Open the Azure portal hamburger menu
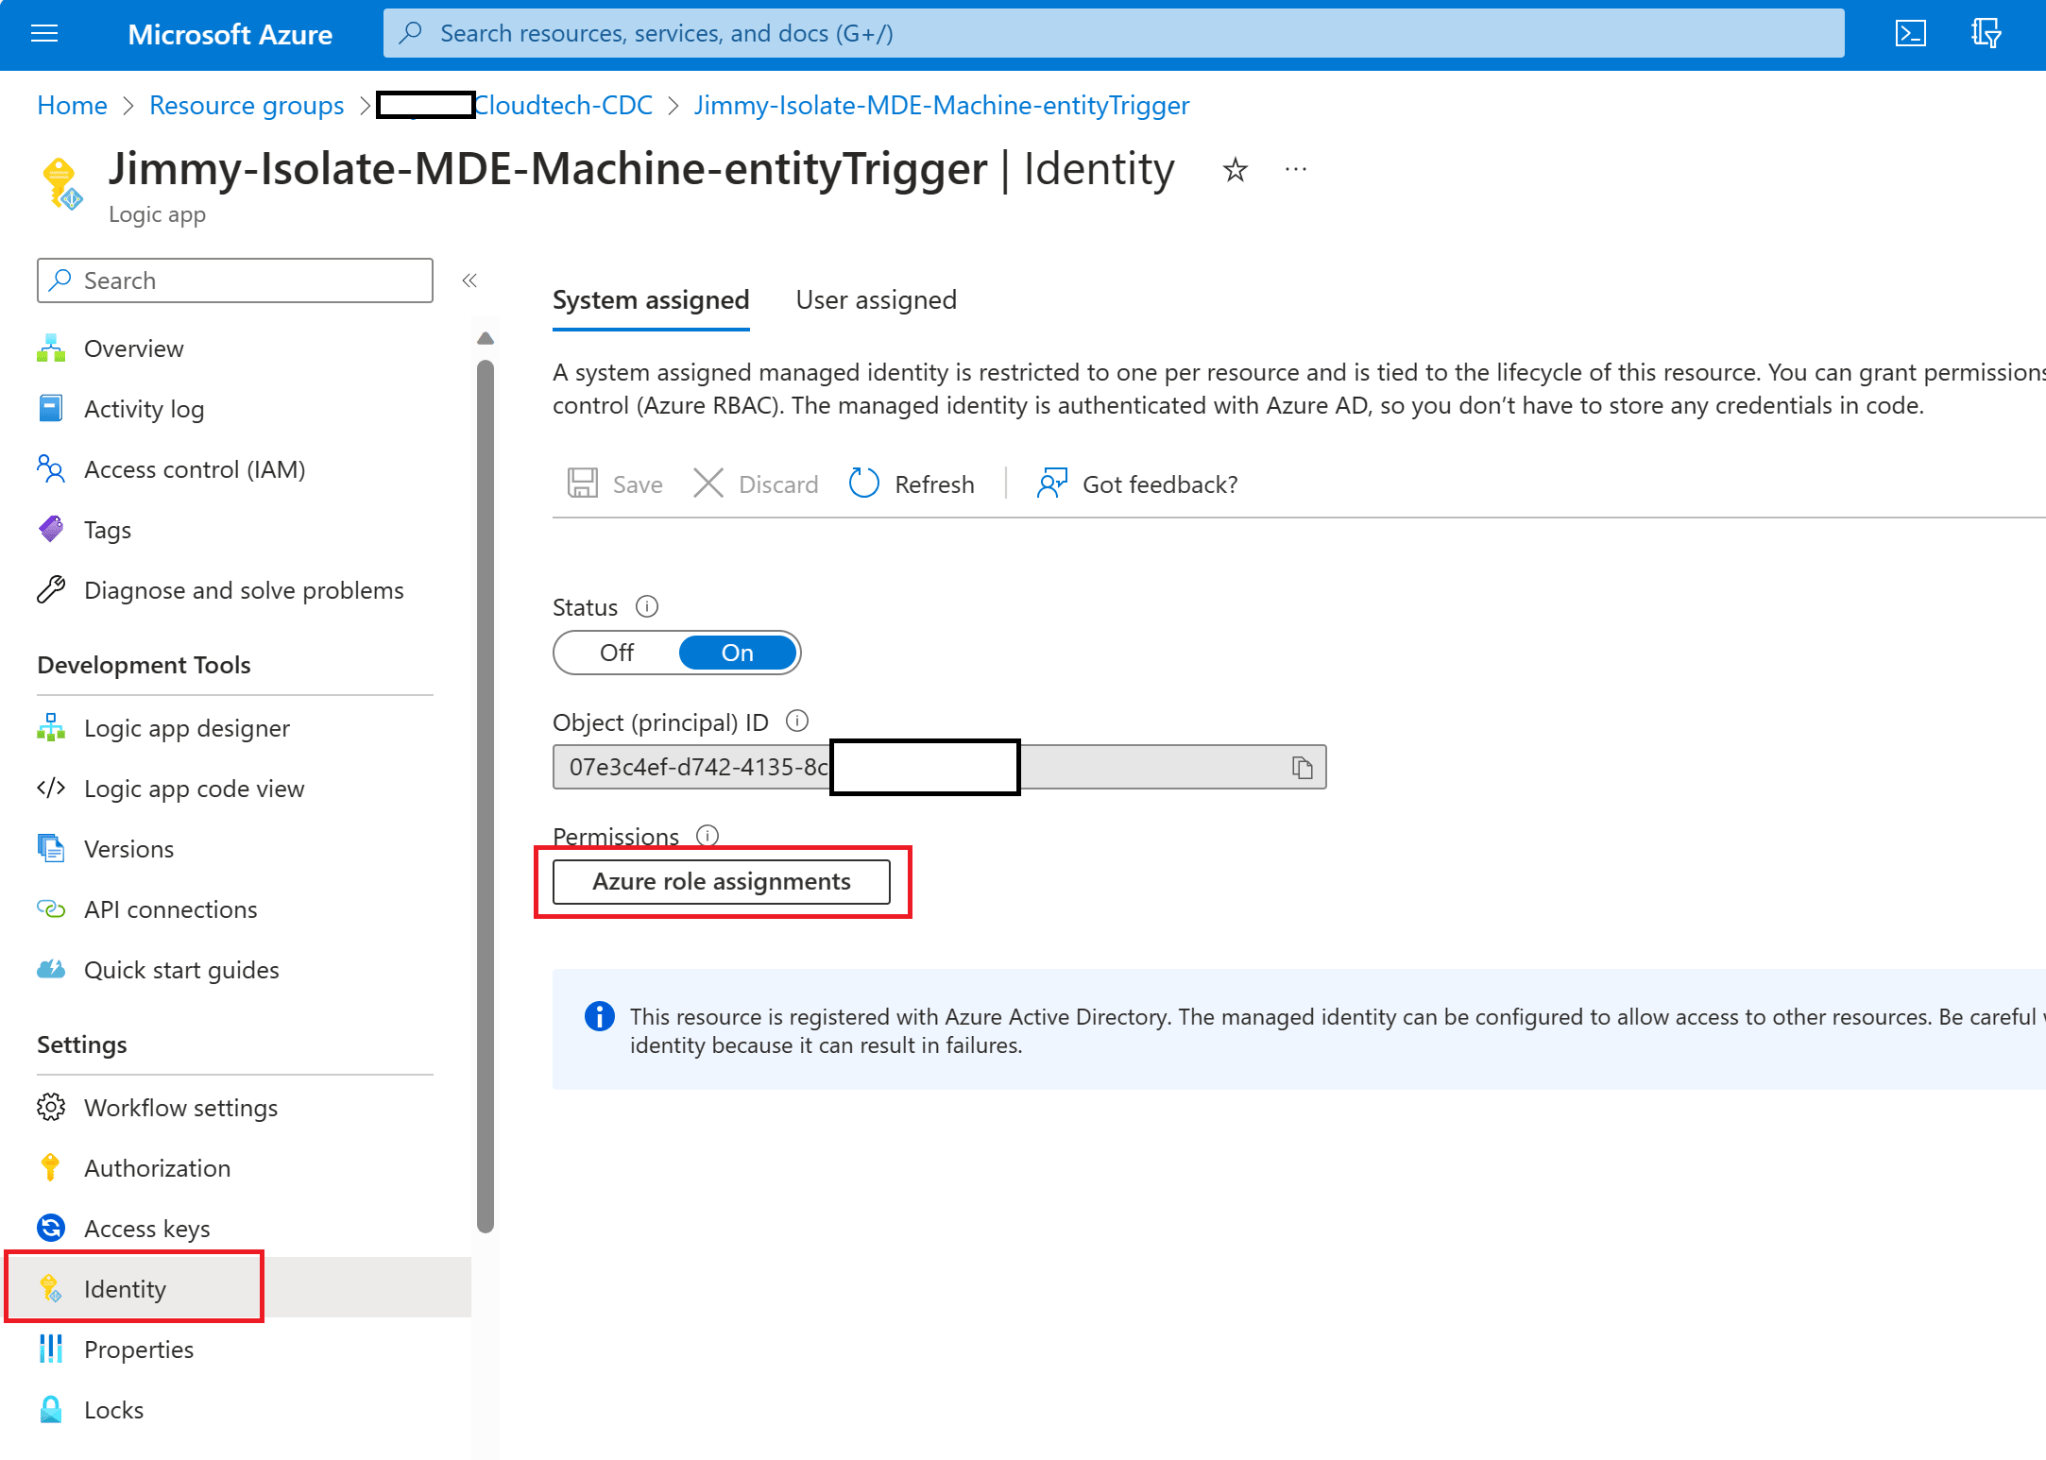Image resolution: width=2046 pixels, height=1460 pixels. pos(44,33)
